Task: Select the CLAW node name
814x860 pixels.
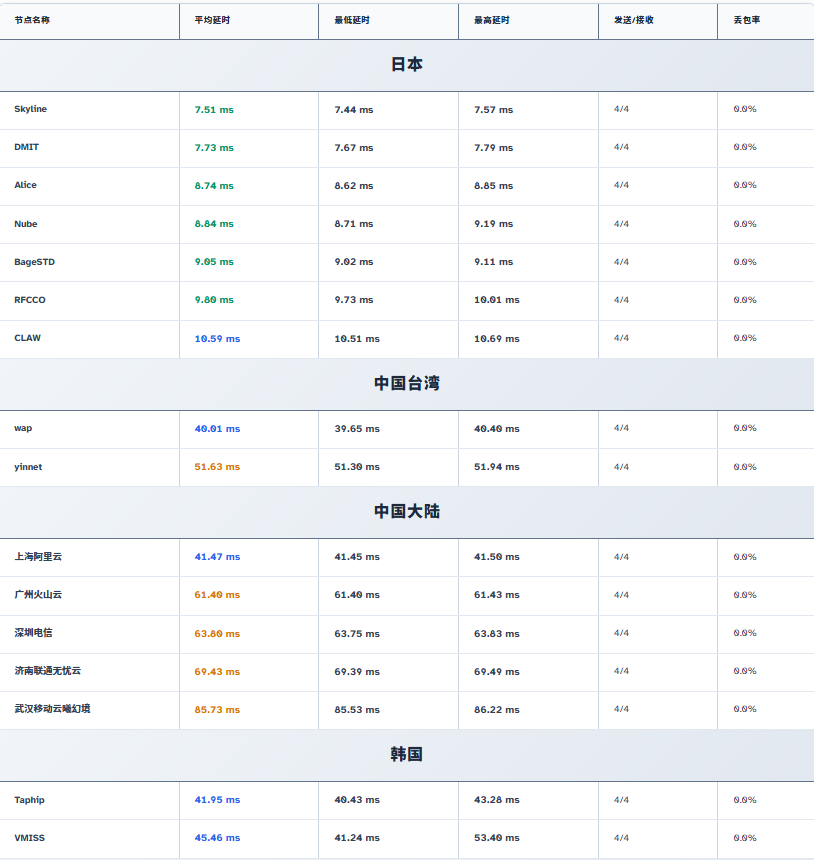Action: click(28, 338)
